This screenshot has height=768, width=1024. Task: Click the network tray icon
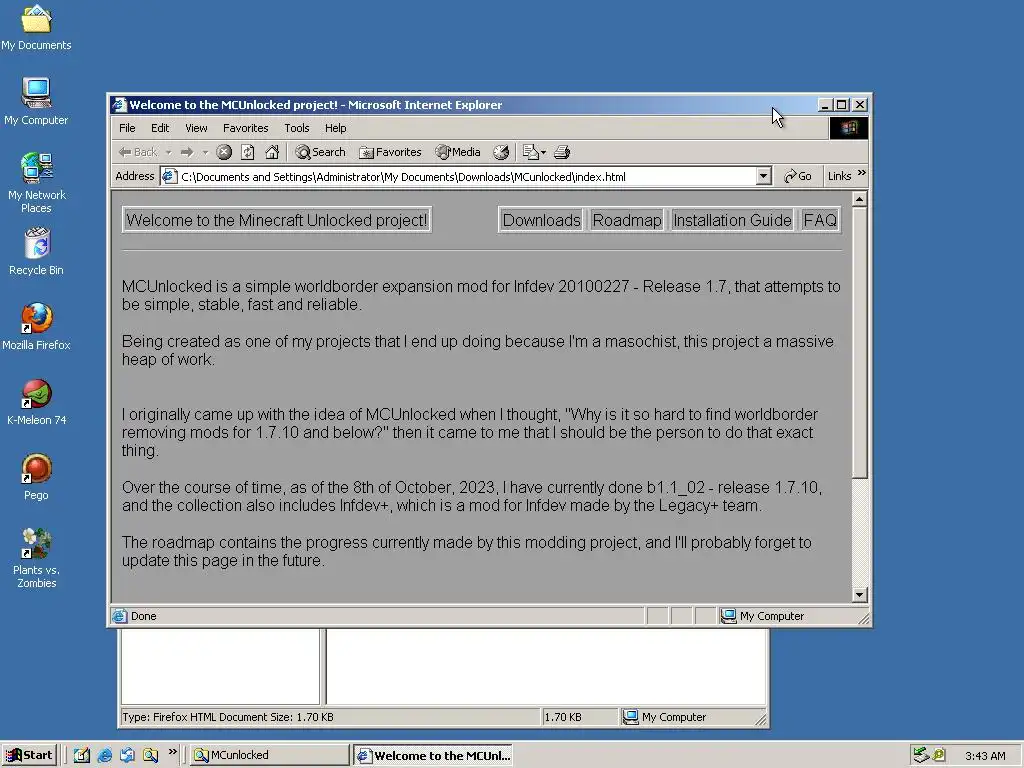tap(921, 755)
